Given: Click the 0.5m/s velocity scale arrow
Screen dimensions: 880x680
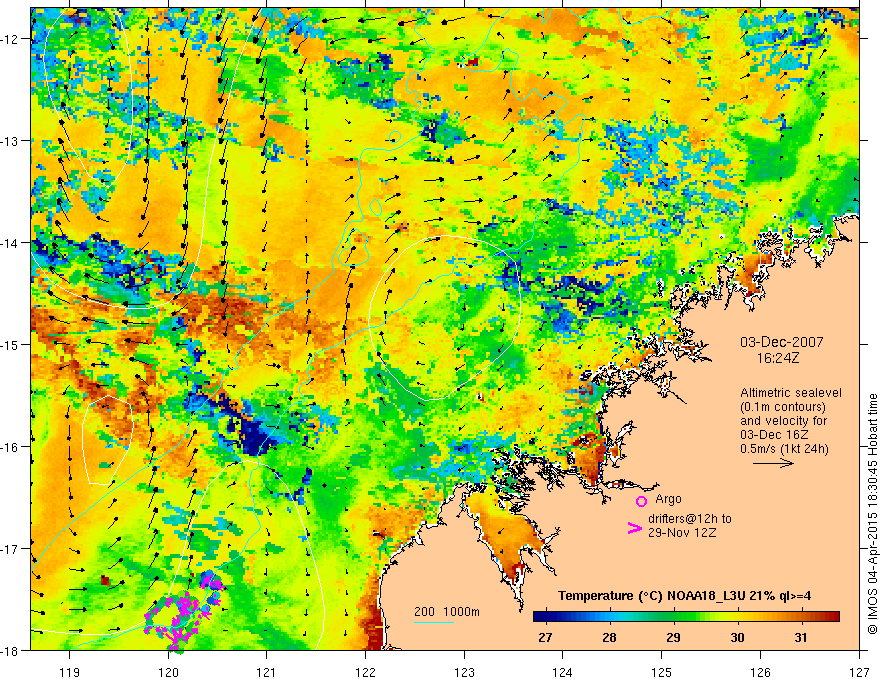Looking at the screenshot, I should tap(773, 463).
